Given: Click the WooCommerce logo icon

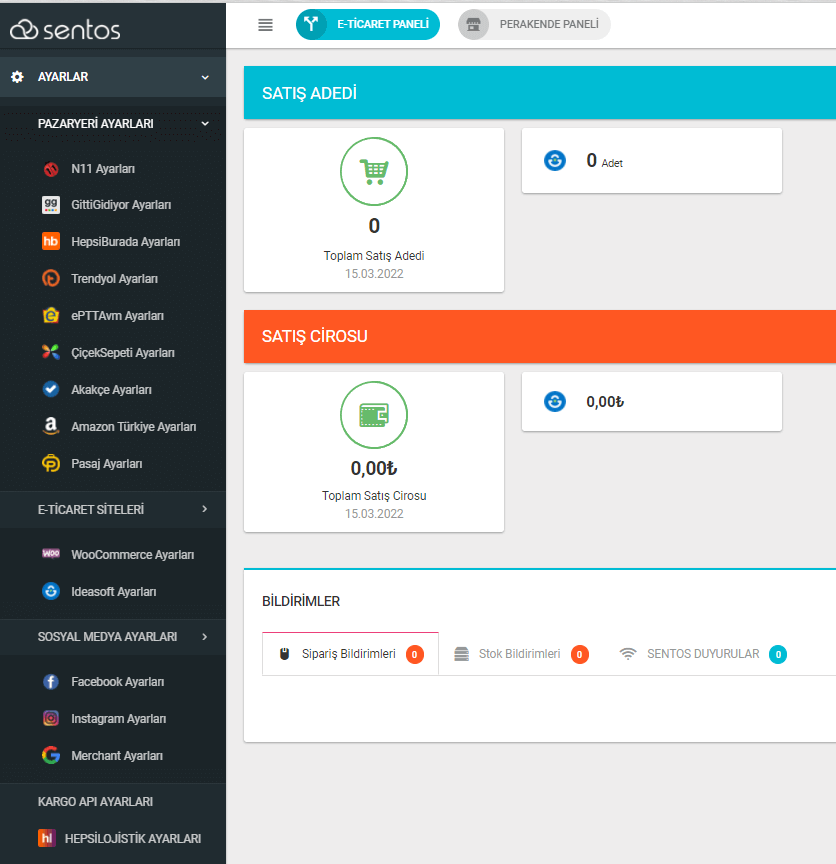Looking at the screenshot, I should pyautogui.click(x=51, y=553).
